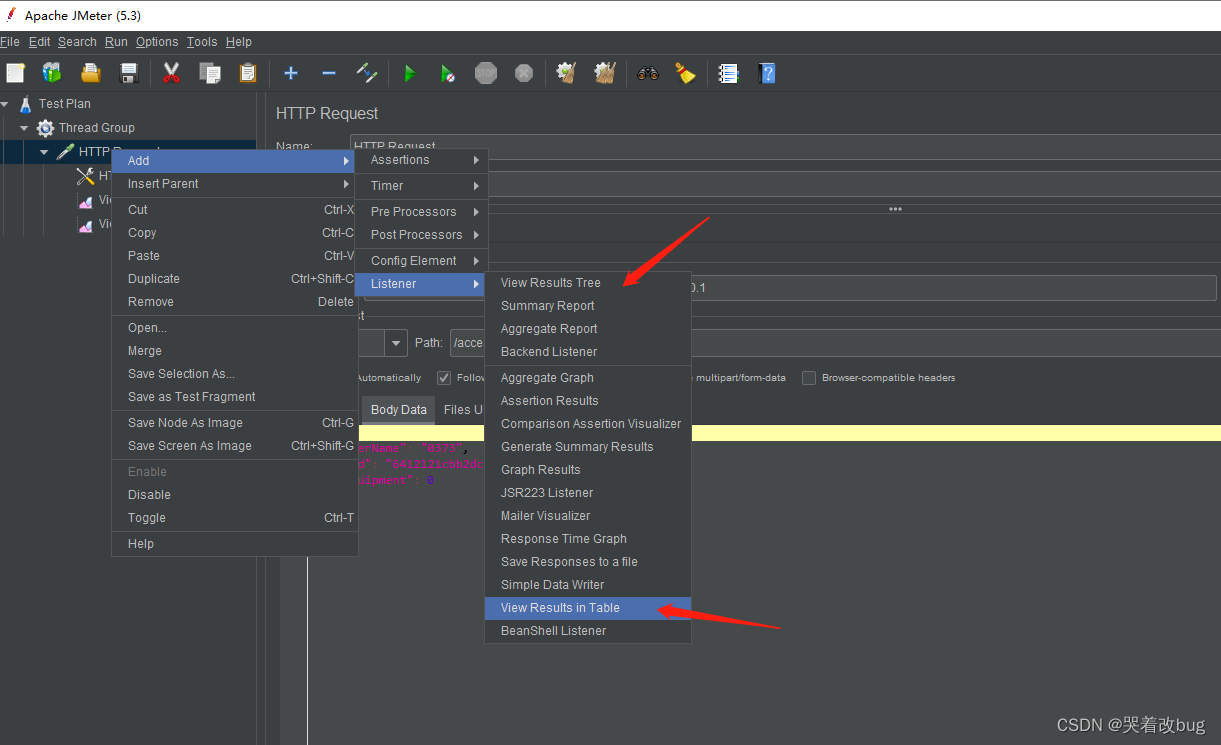
Task: Click the Path input field
Action: pos(835,343)
